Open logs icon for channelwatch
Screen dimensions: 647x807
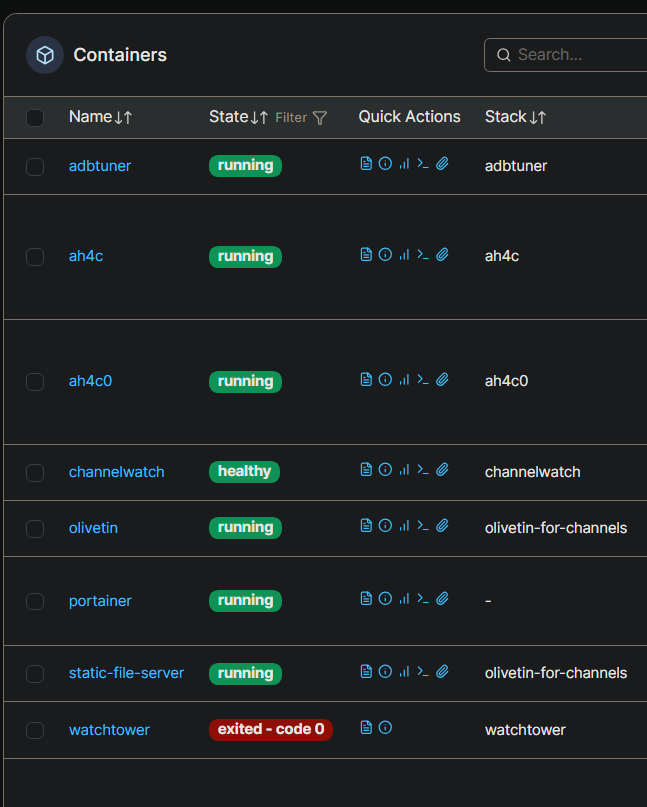[366, 469]
